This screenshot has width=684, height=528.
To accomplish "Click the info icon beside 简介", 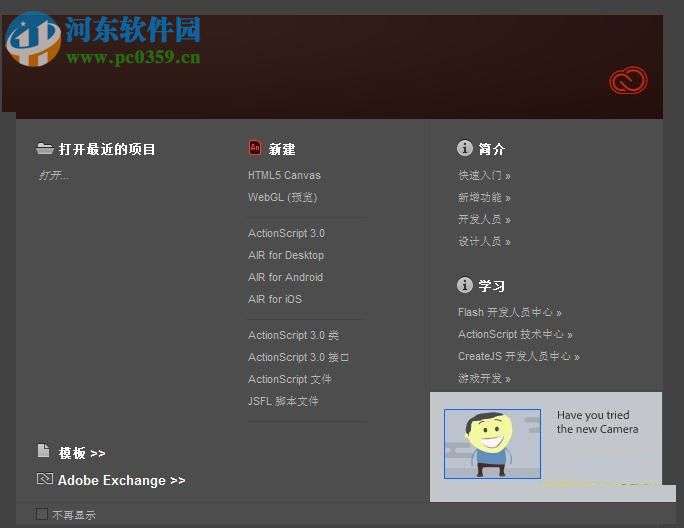I will (x=465, y=148).
